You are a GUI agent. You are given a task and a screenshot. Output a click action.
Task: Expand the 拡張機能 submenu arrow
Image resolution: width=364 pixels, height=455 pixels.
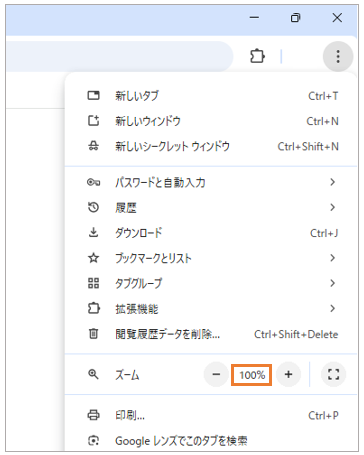[x=332, y=308]
